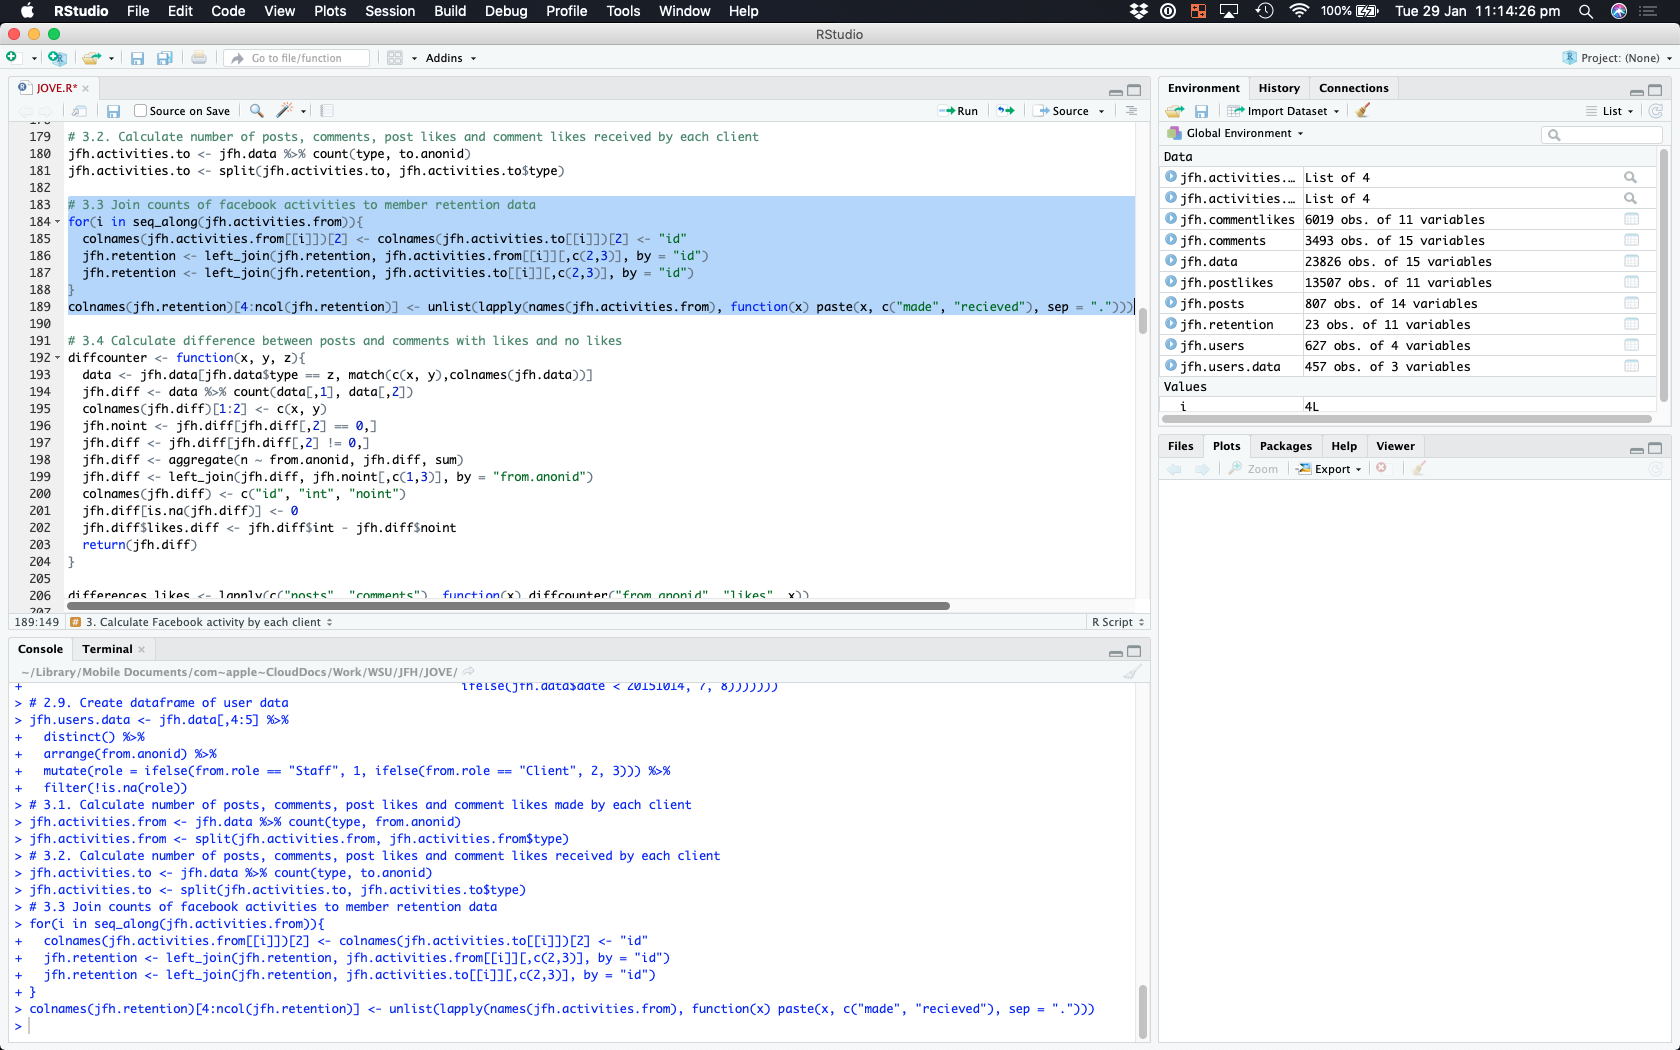The image size is (1680, 1050).
Task: Click the find/replace magnifier icon in editor
Action: tap(256, 111)
